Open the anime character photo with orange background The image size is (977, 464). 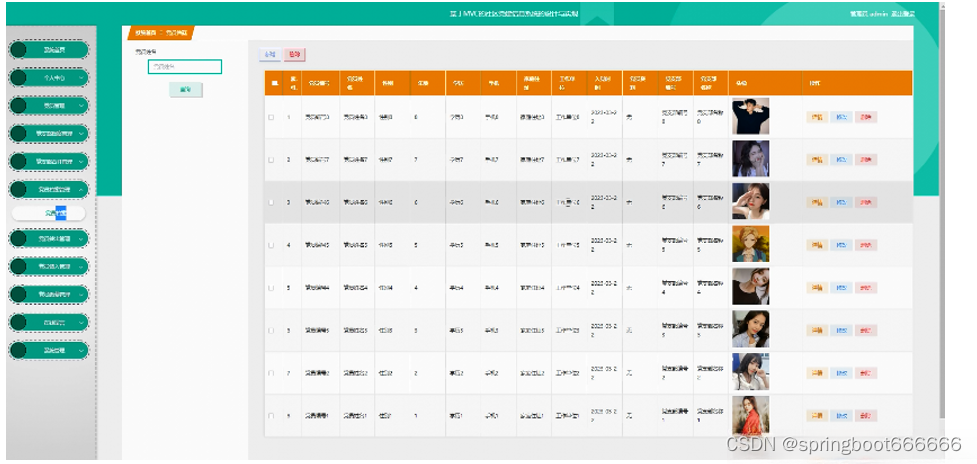[x=750, y=244]
